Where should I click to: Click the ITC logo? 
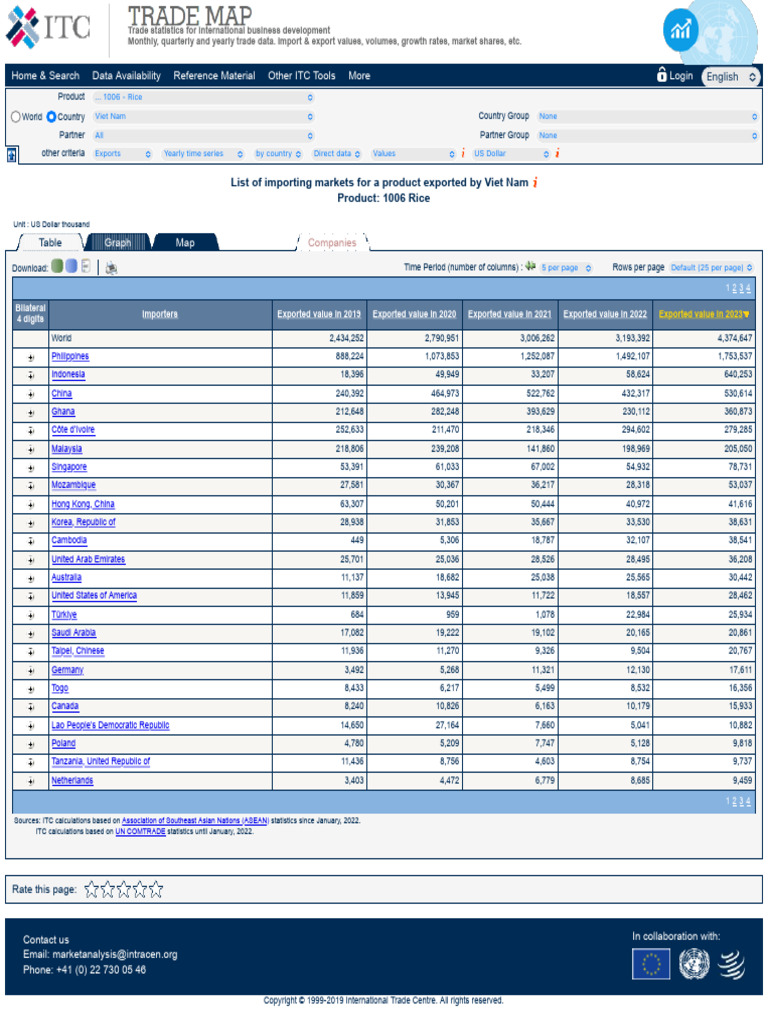[x=48, y=27]
